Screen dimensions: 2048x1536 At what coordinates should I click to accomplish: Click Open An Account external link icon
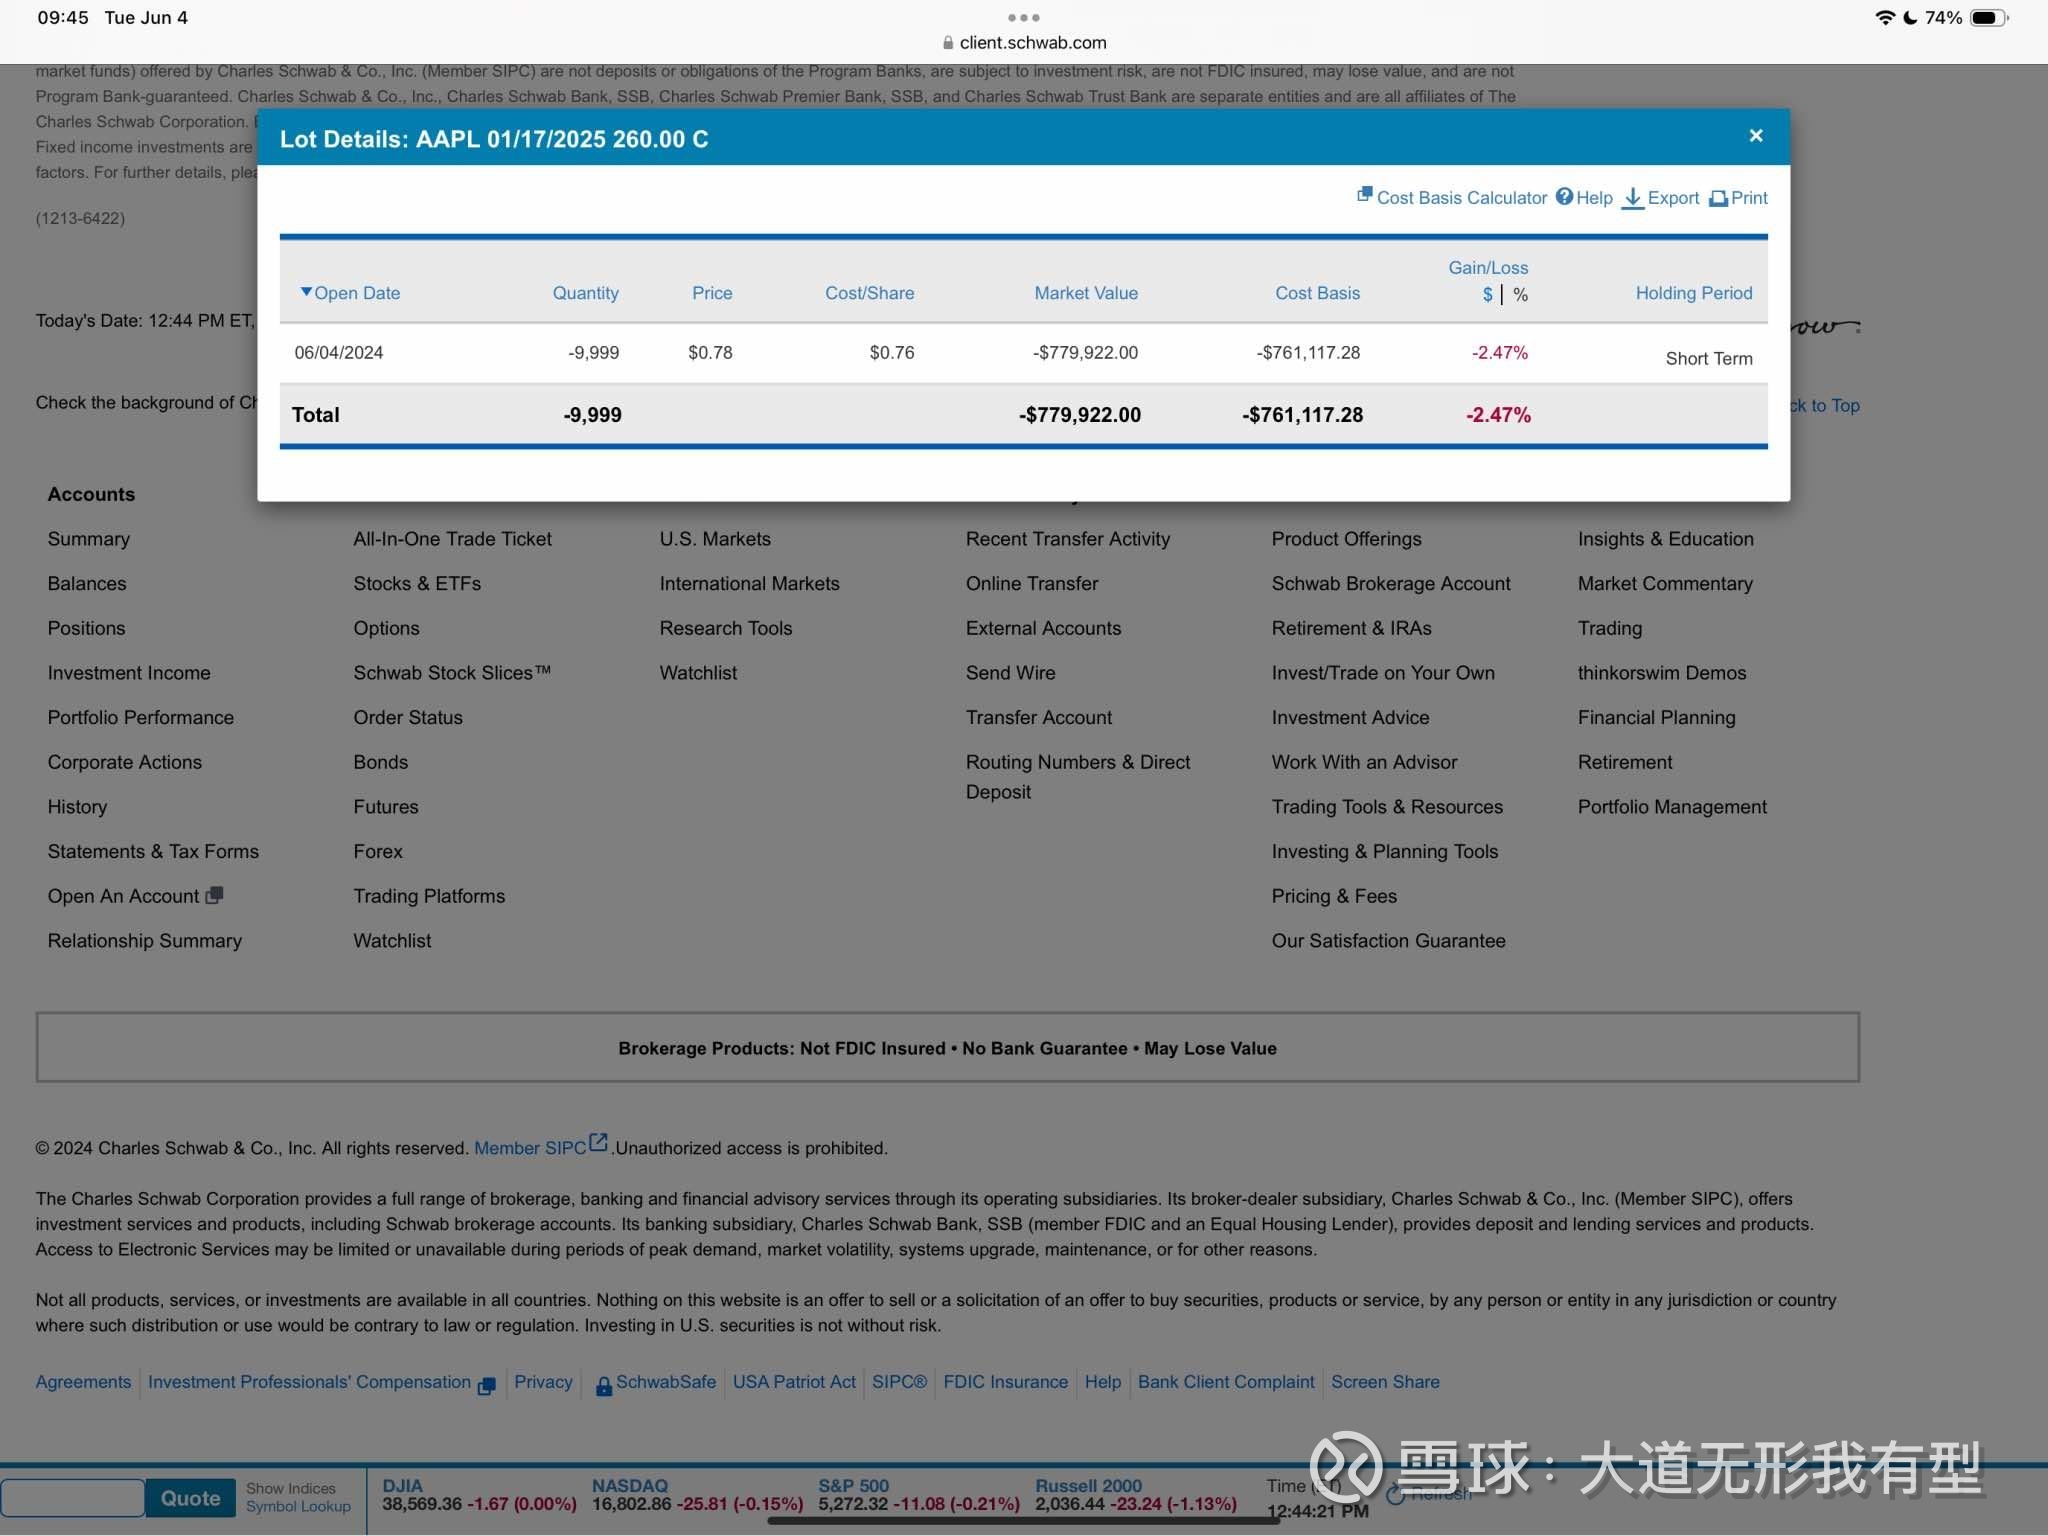click(x=214, y=895)
